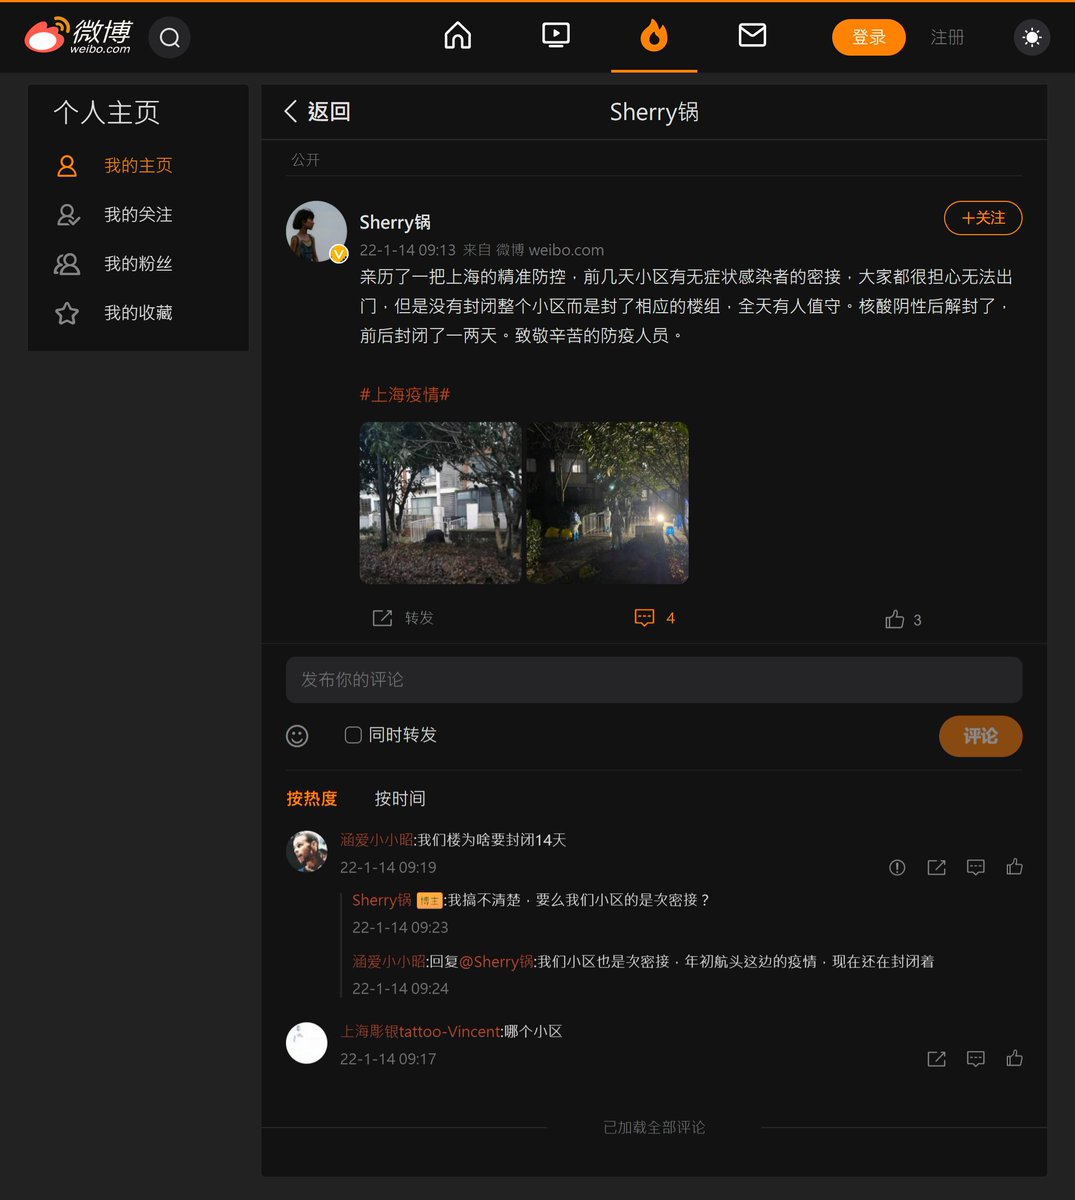Viewport: 1075px width, 1200px height.
Task: Reply to 上海彫银tattoo-Vincent's comment via bubble icon
Action: tap(976, 1058)
